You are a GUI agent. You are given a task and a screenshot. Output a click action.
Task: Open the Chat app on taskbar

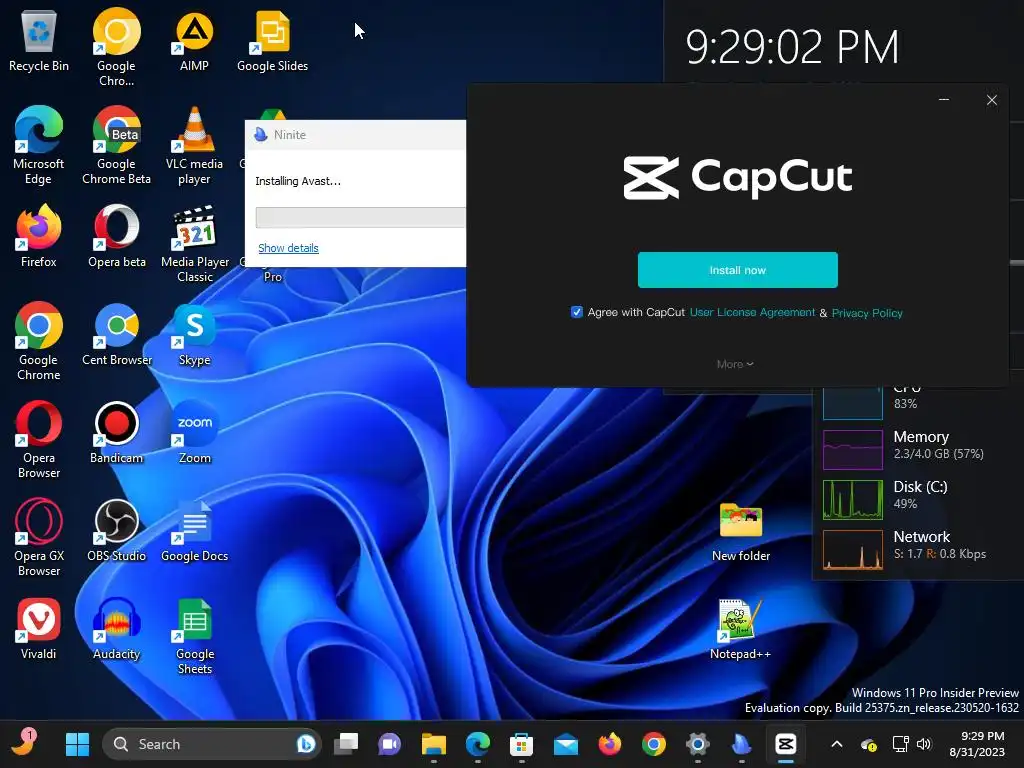pyautogui.click(x=390, y=744)
